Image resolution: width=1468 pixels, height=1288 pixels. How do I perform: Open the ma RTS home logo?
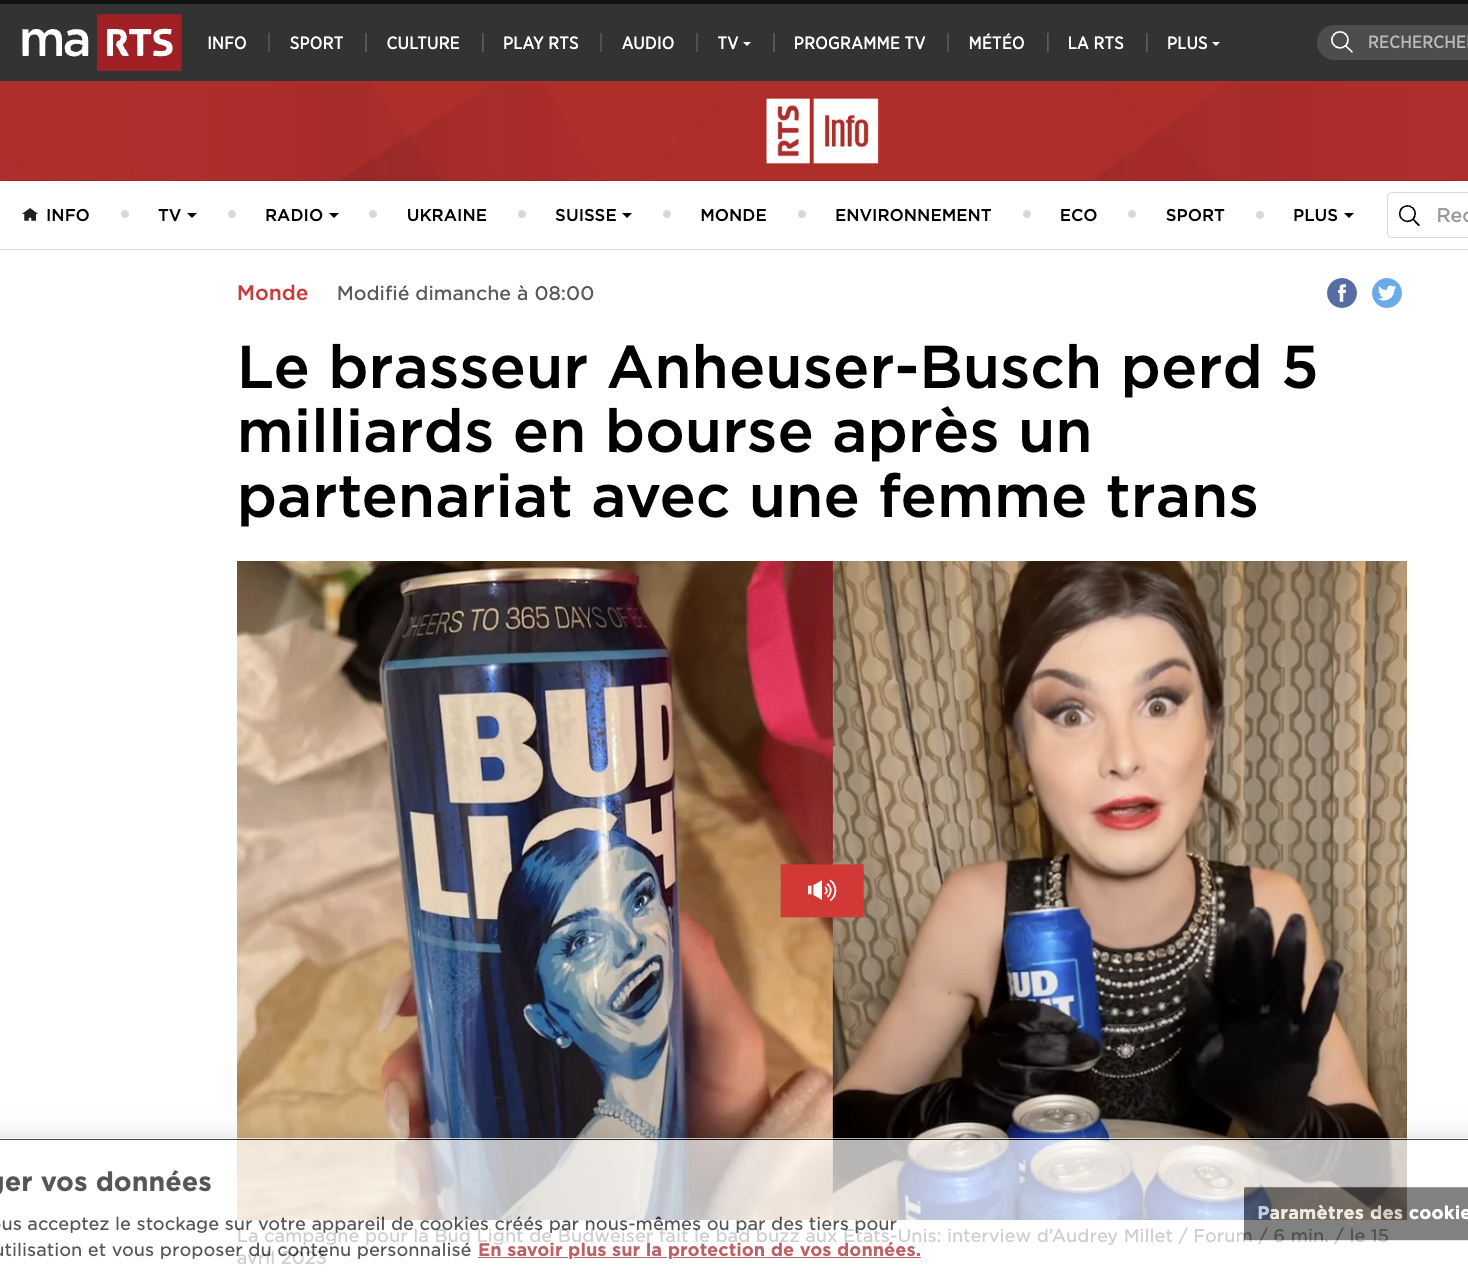101,43
